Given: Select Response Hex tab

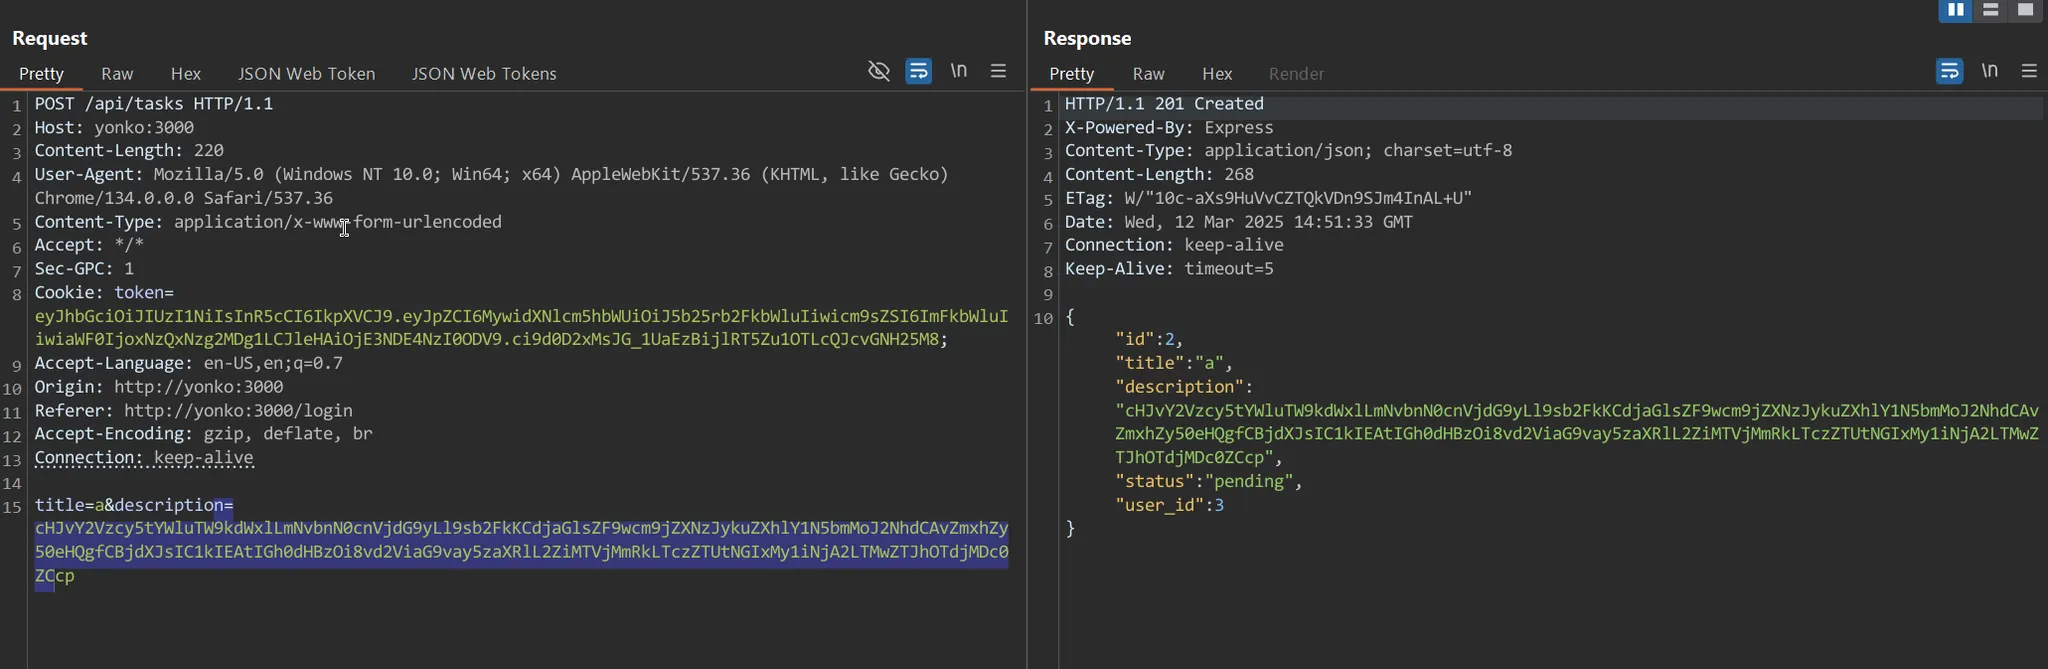Looking at the screenshot, I should coord(1217,74).
